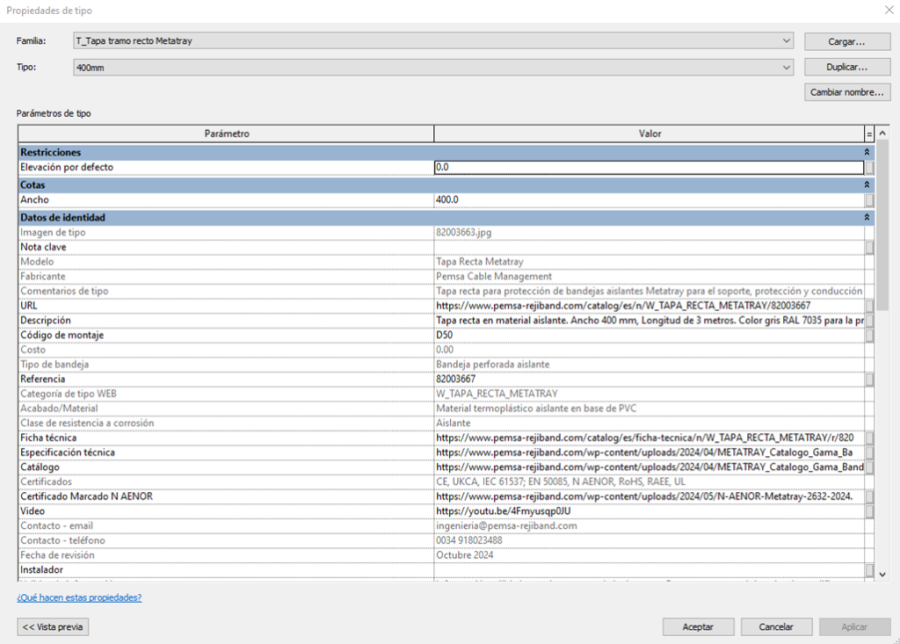Close the Propiedades de tipo dialog
900x644 pixels.
click(885, 10)
